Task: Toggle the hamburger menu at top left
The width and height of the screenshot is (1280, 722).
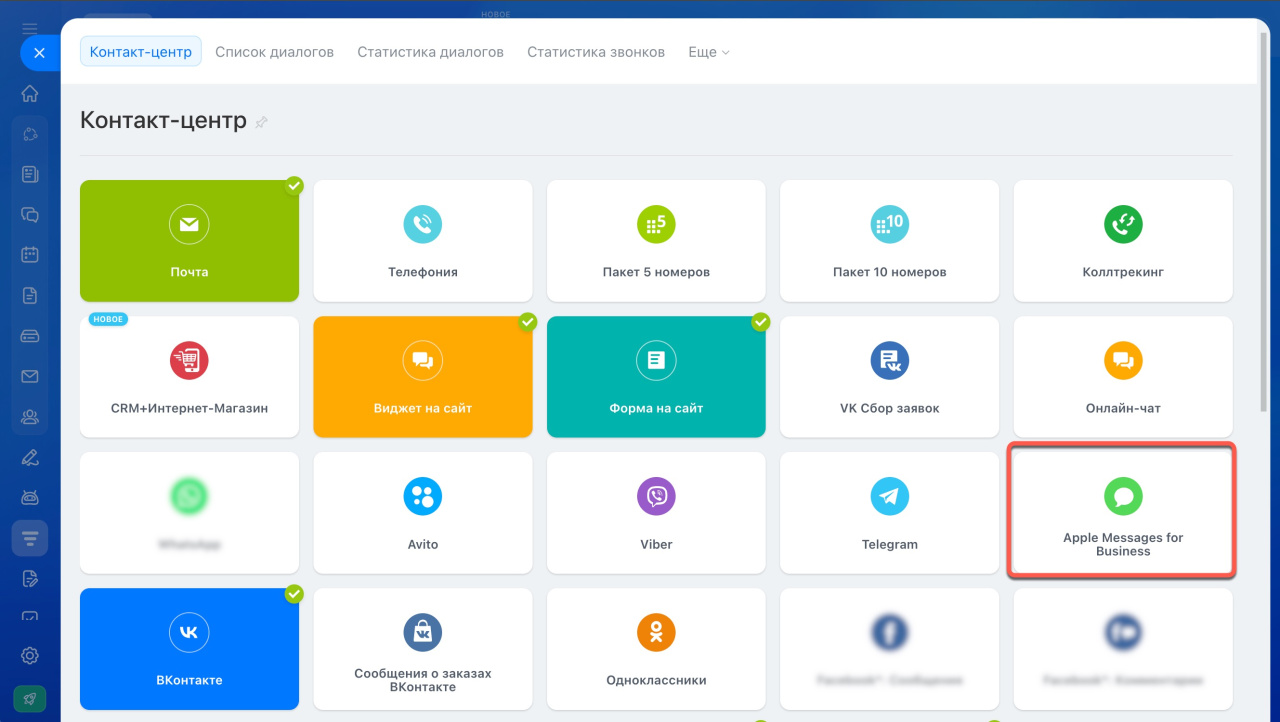Action: pyautogui.click(x=30, y=28)
